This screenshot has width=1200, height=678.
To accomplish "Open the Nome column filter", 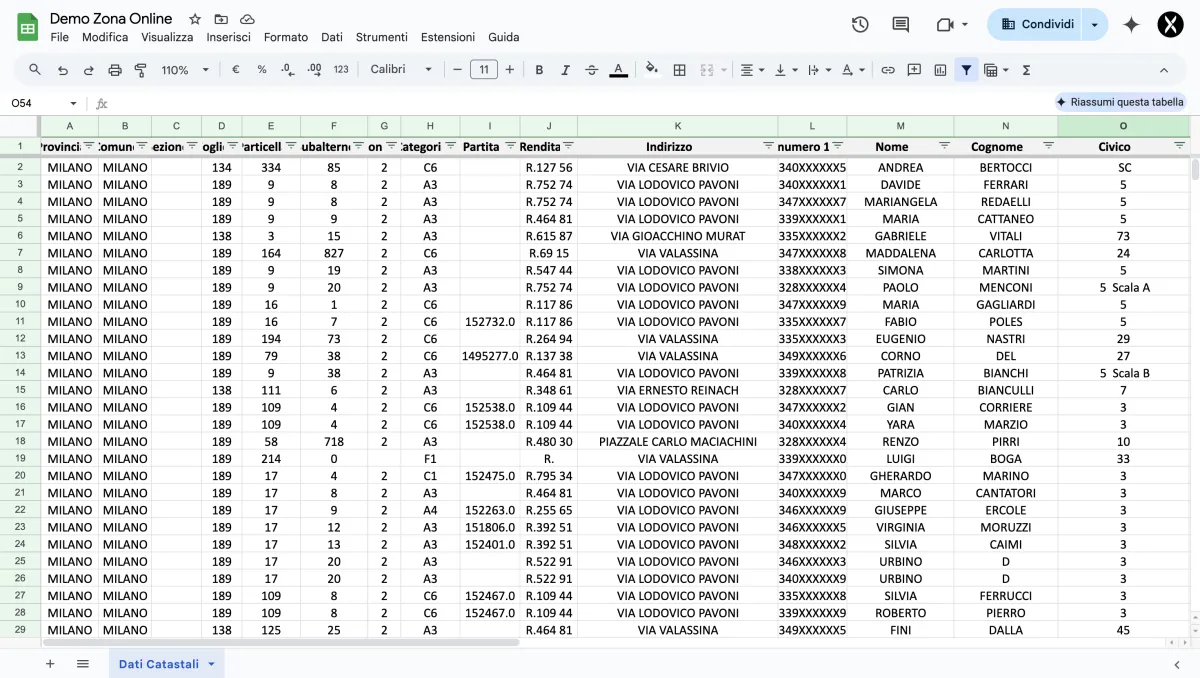I will point(944,146).
